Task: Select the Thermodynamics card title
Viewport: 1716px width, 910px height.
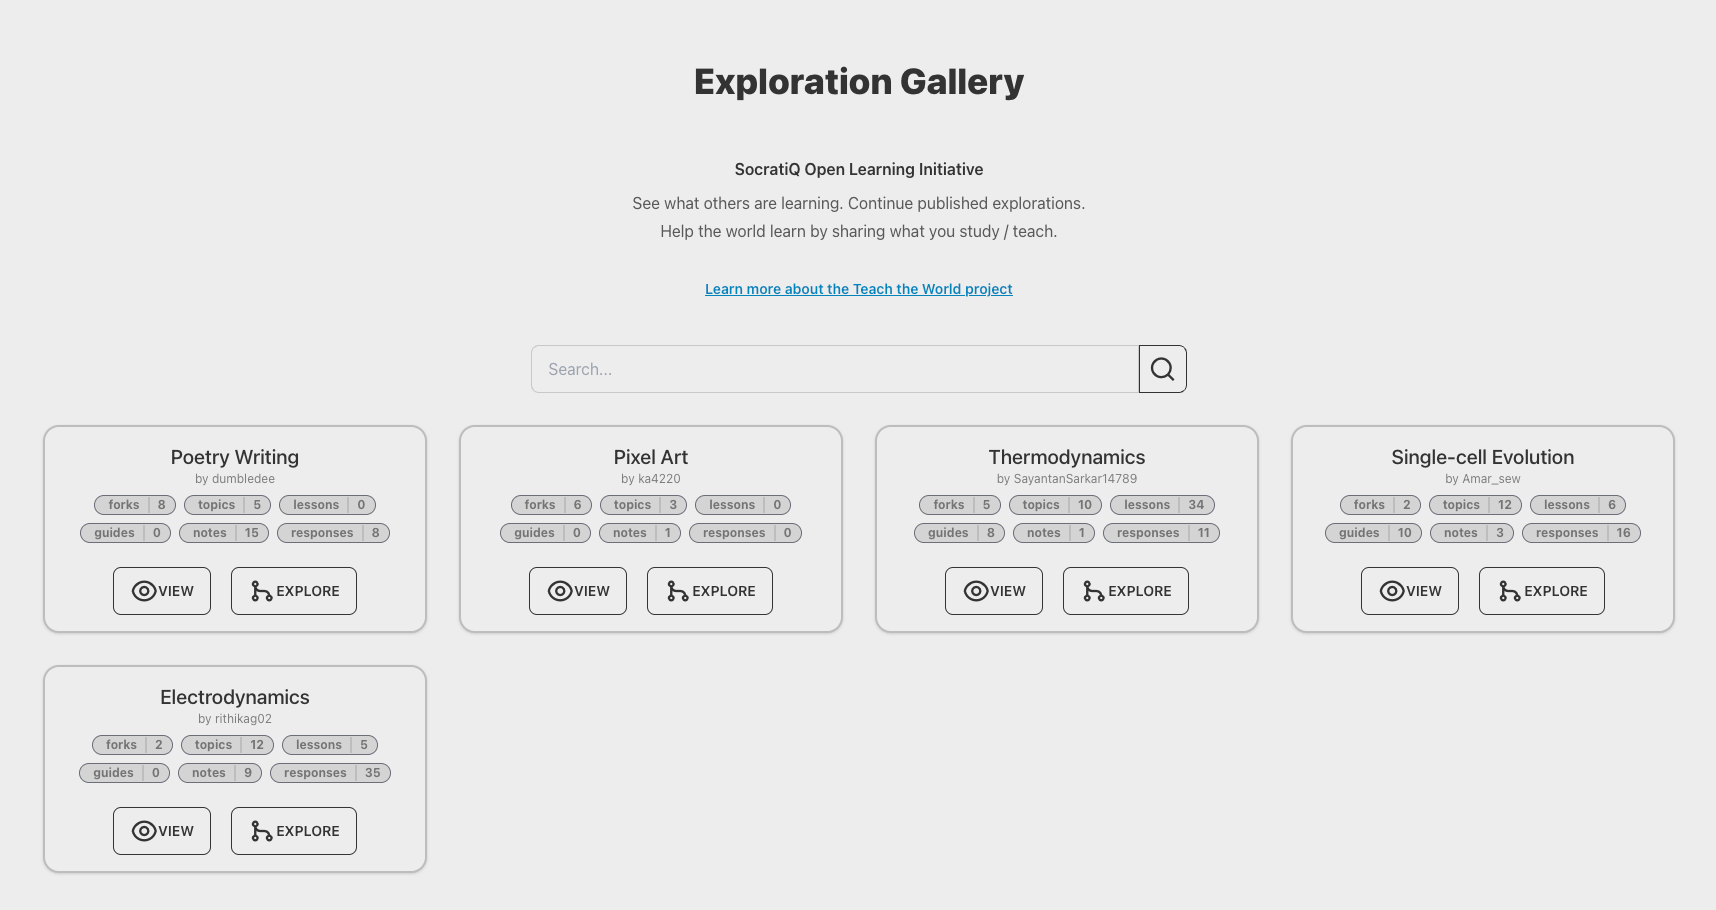Action: point(1066,457)
